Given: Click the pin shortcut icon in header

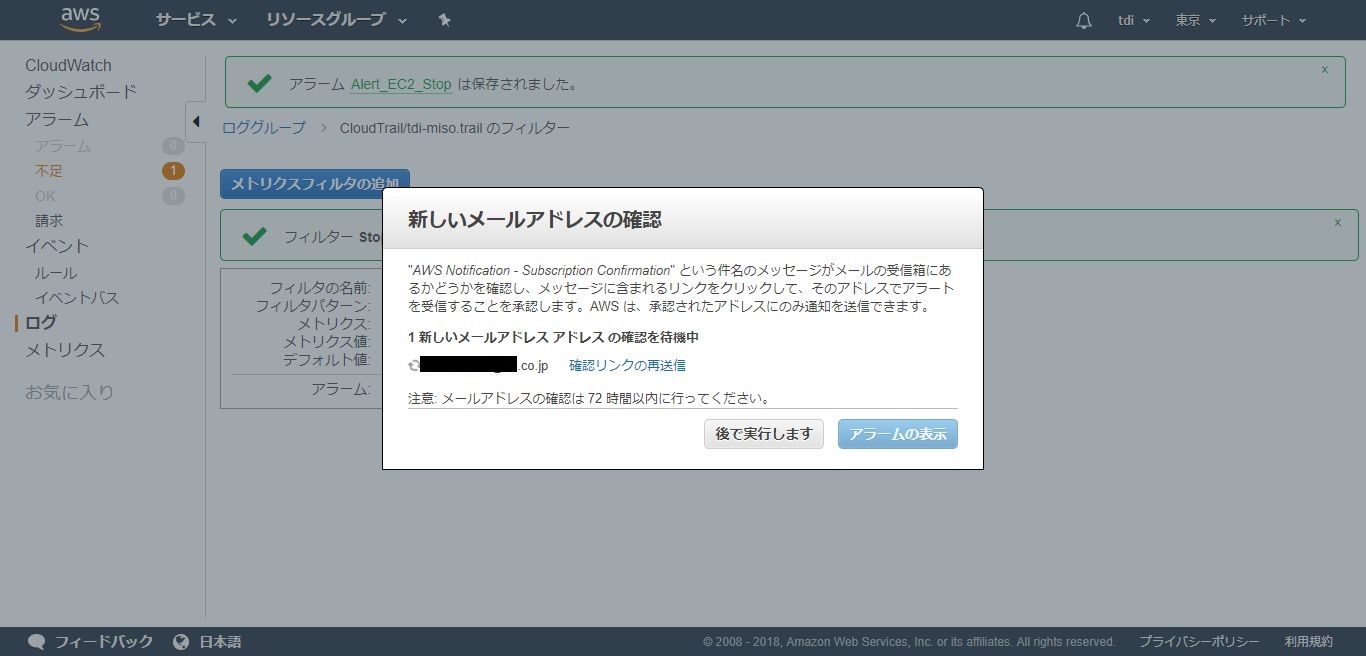Looking at the screenshot, I should coord(445,20).
